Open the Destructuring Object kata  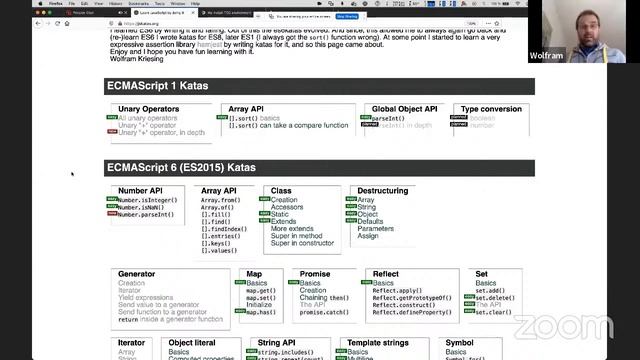367,214
